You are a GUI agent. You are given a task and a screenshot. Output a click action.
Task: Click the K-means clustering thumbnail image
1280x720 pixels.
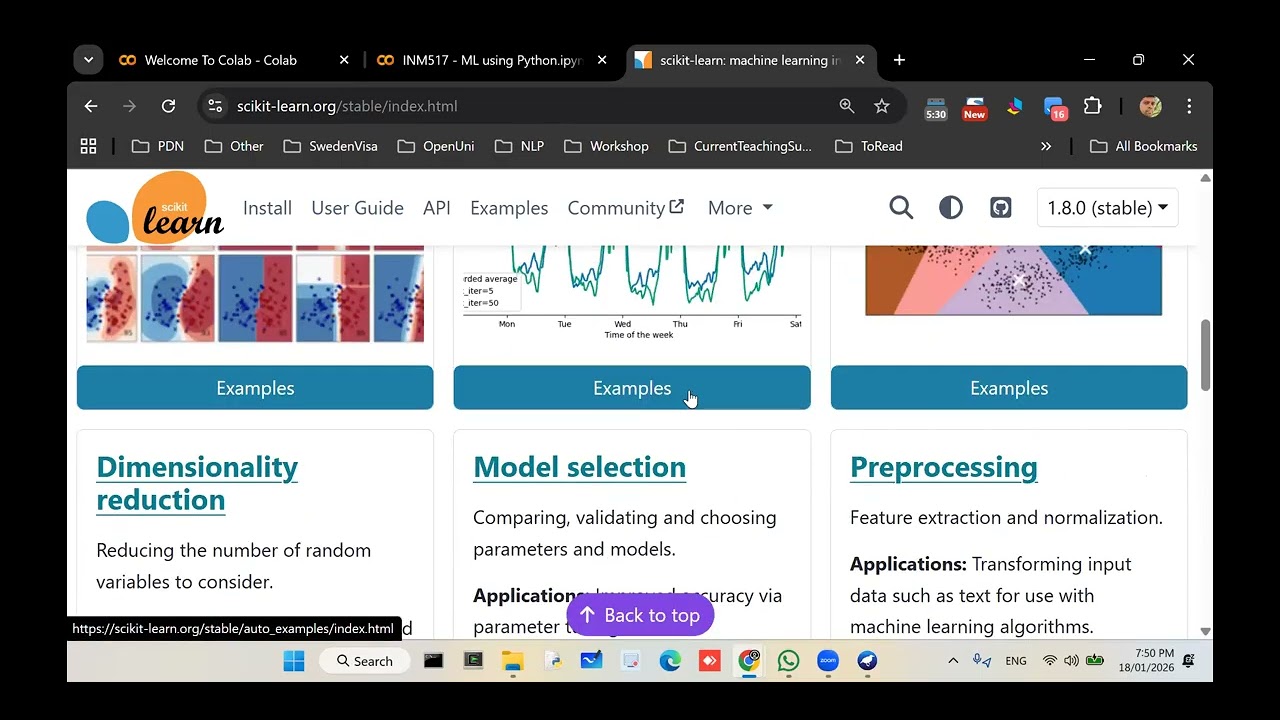(1013, 281)
